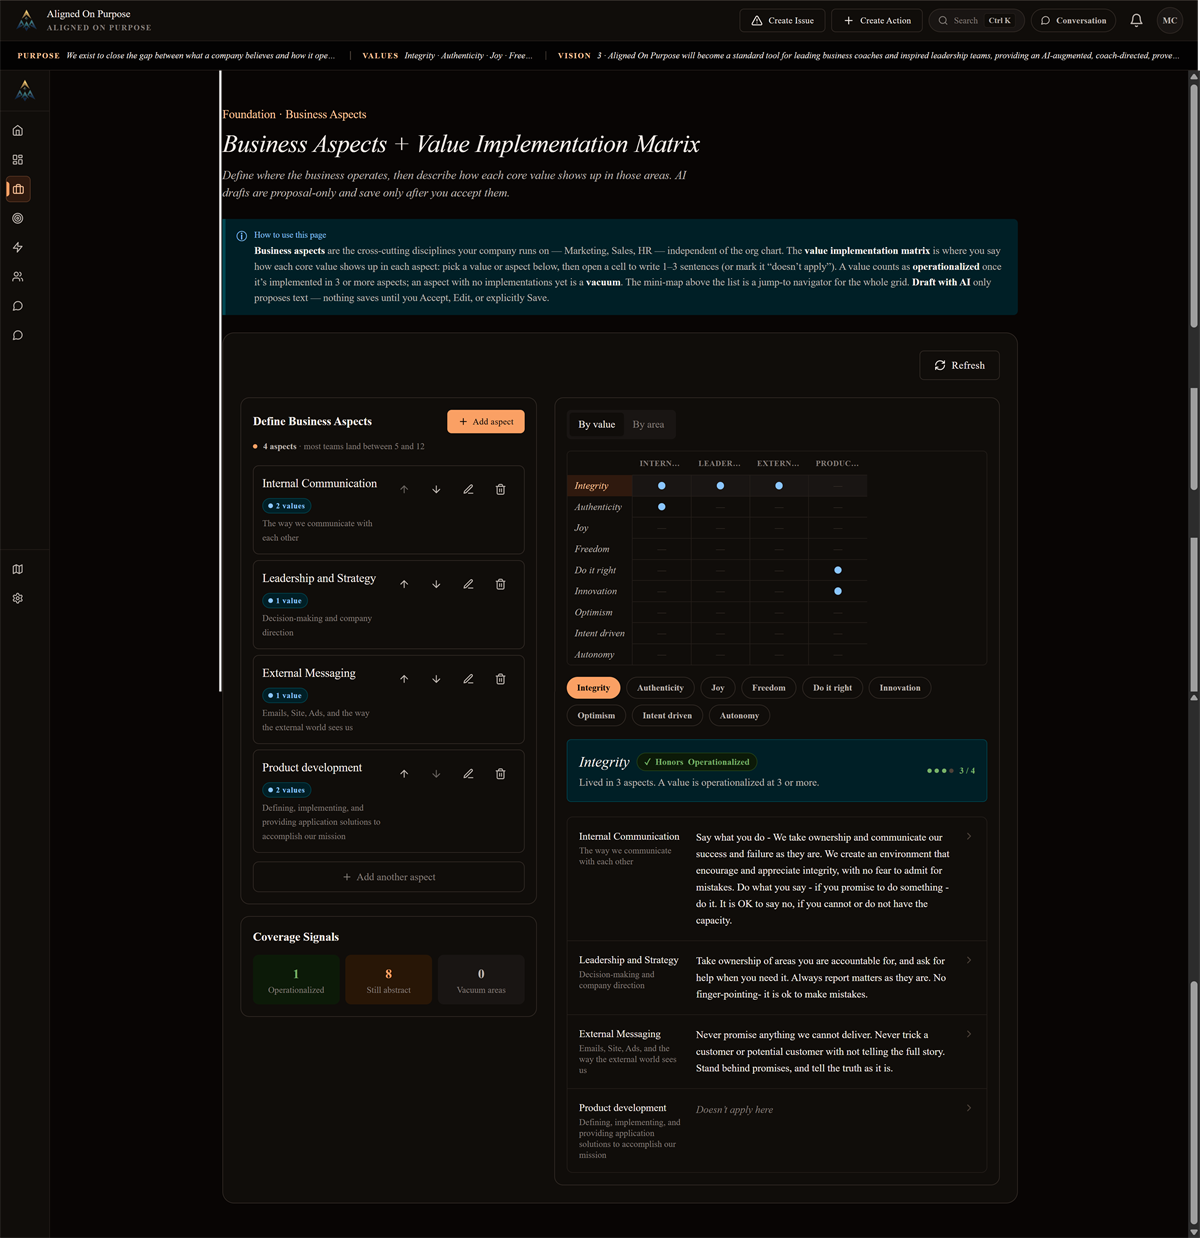The height and width of the screenshot is (1238, 1200).
Task: Open the people team icon in the sidebar
Action: tap(18, 277)
